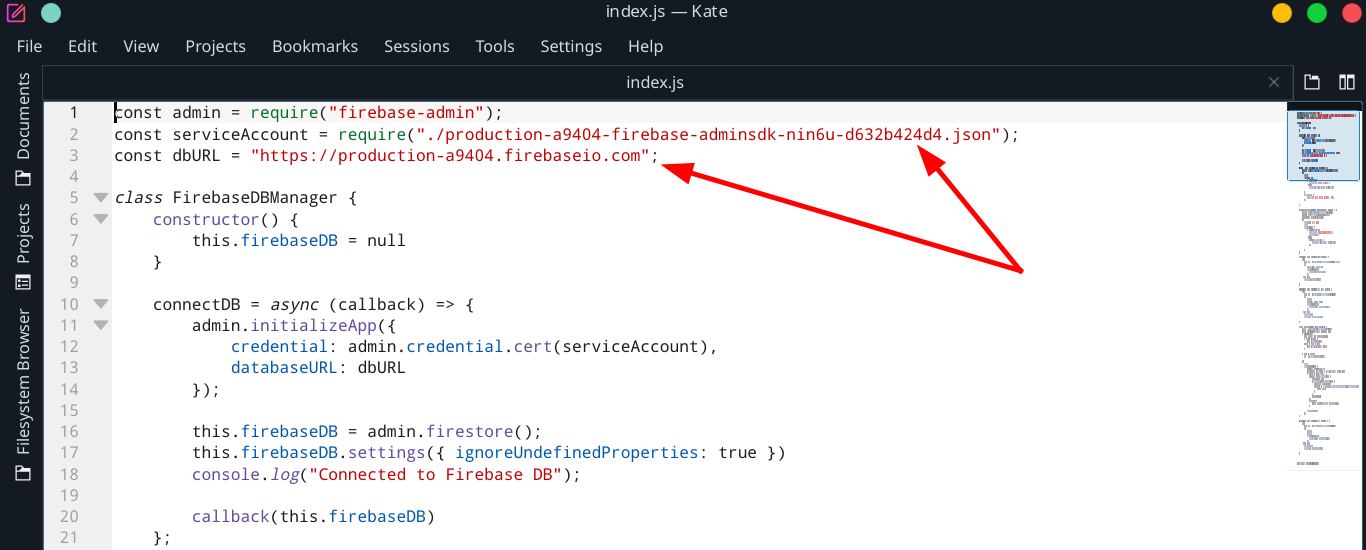Collapse the constructor fold marker on line 6

100,219
